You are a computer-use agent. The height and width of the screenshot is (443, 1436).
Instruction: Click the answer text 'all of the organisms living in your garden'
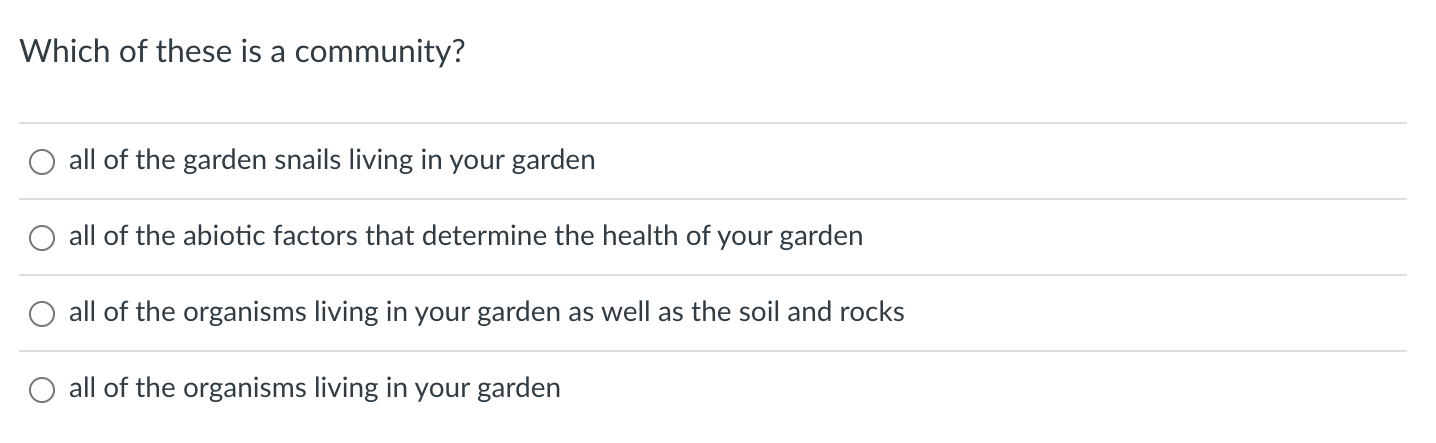point(315,388)
